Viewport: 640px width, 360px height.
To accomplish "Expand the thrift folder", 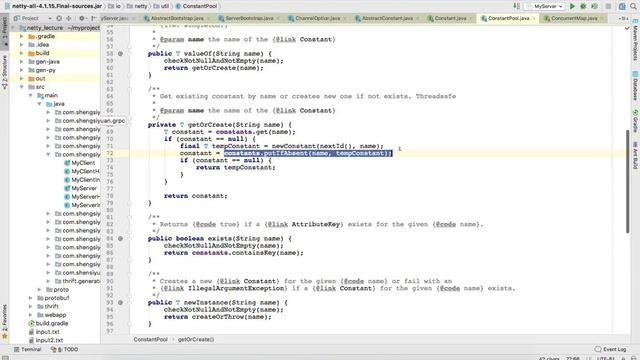I will click(31, 307).
